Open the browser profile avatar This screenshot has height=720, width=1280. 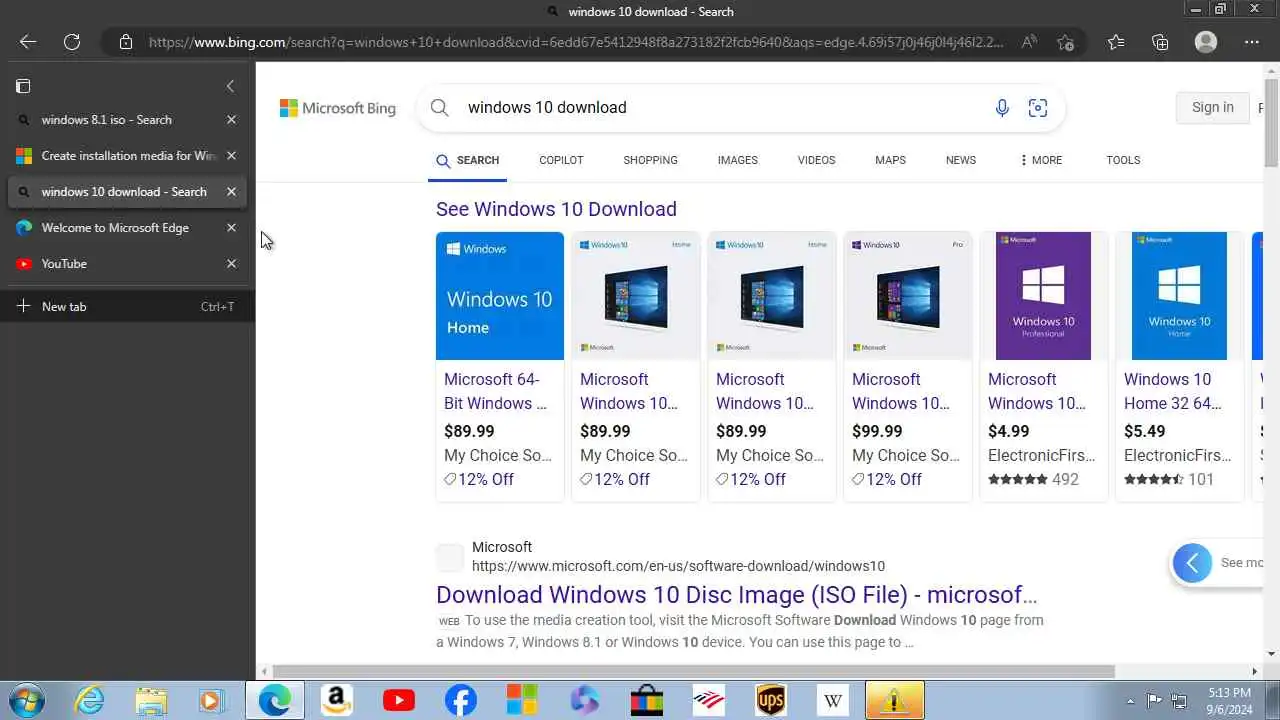(x=1206, y=42)
